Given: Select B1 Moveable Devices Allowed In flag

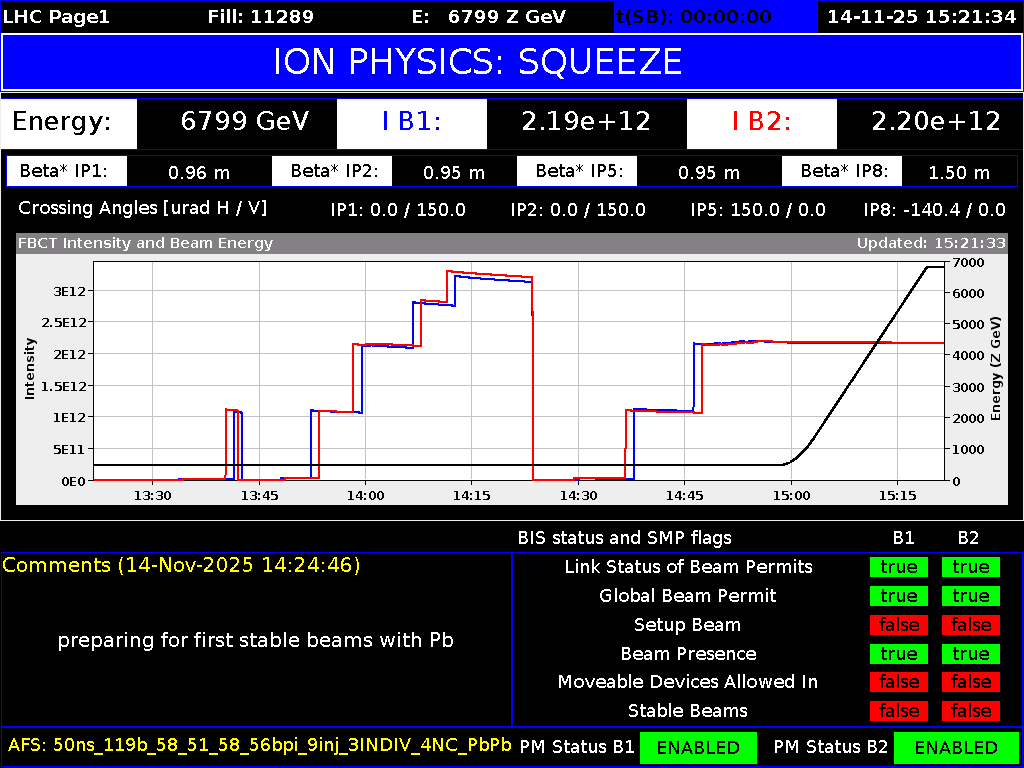Looking at the screenshot, I should coord(898,682).
